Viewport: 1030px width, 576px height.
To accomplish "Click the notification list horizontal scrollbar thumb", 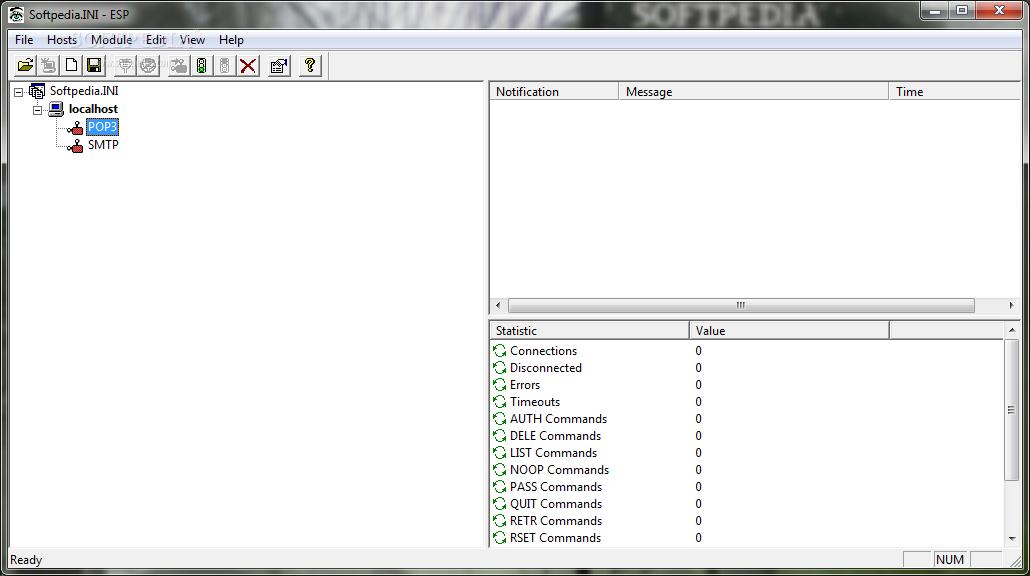I will 741,305.
